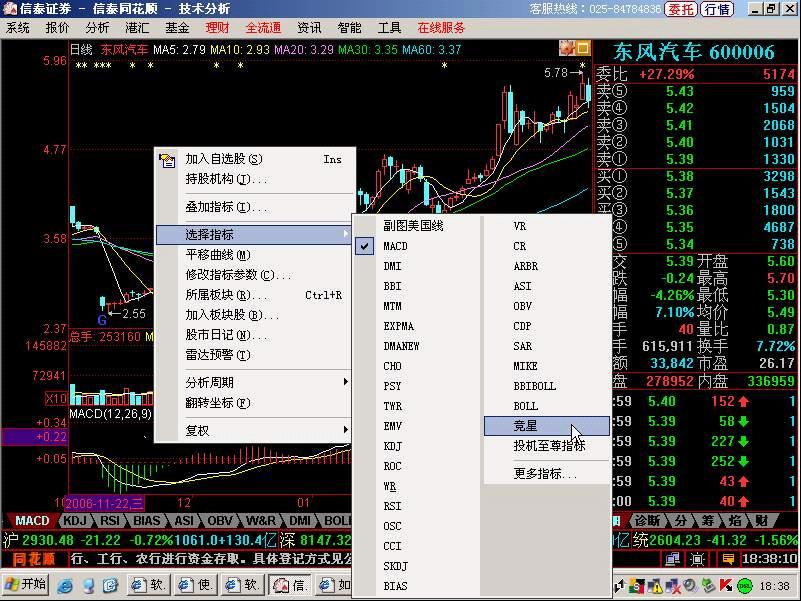Click the yellow warning tray icon
The image size is (801, 601).
click(x=655, y=586)
